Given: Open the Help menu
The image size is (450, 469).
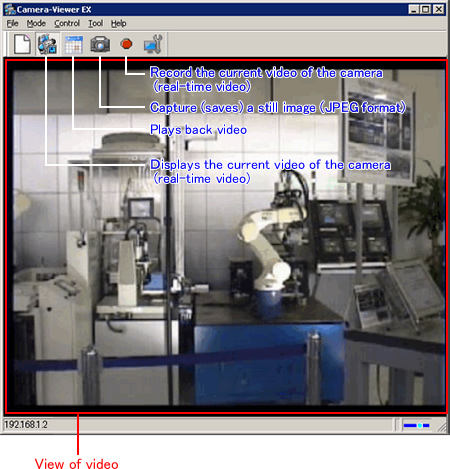Looking at the screenshot, I should click(x=118, y=24).
